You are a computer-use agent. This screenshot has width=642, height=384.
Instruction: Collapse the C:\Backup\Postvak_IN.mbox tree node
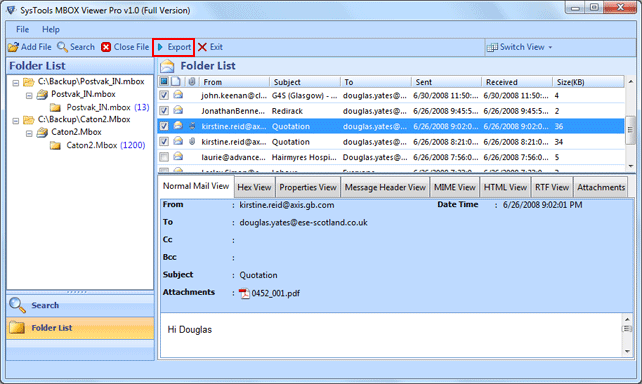click(16, 83)
